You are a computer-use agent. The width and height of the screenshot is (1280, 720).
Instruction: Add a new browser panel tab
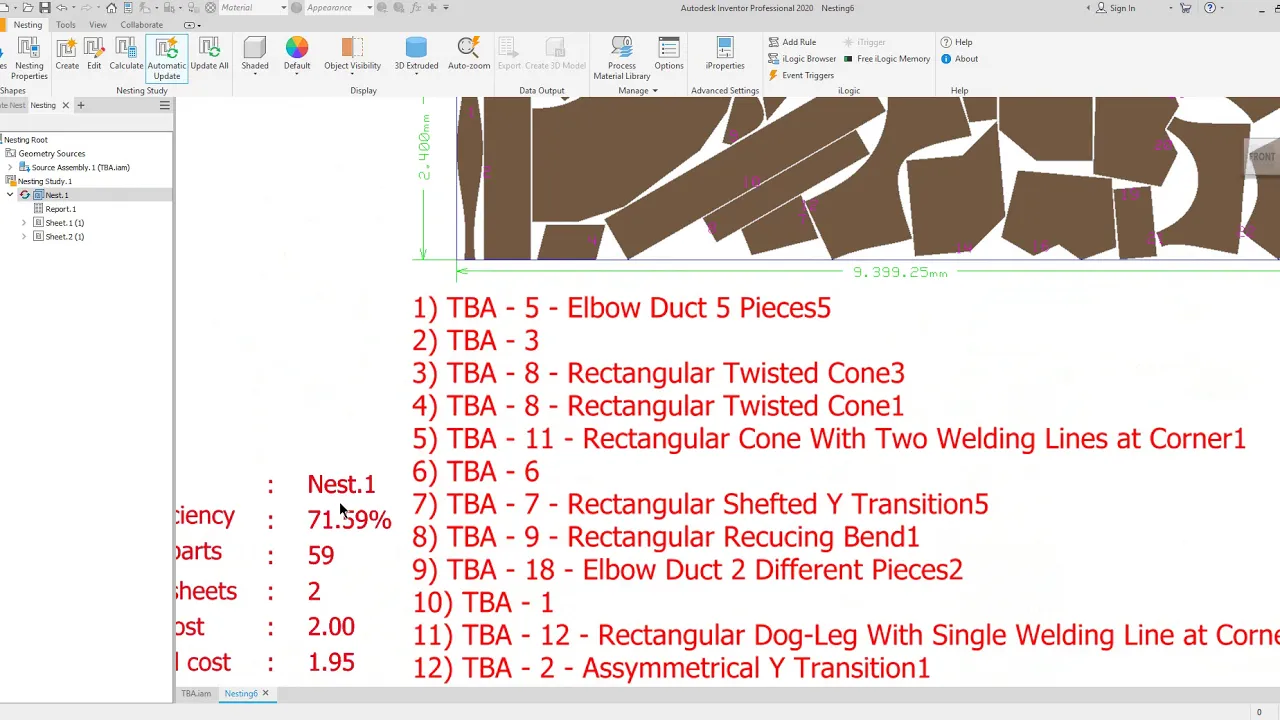[81, 105]
